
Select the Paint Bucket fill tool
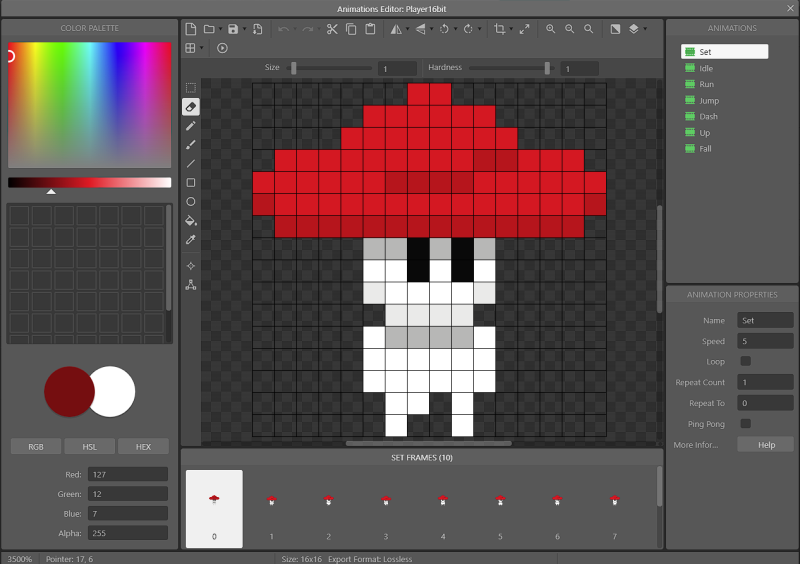(x=191, y=220)
